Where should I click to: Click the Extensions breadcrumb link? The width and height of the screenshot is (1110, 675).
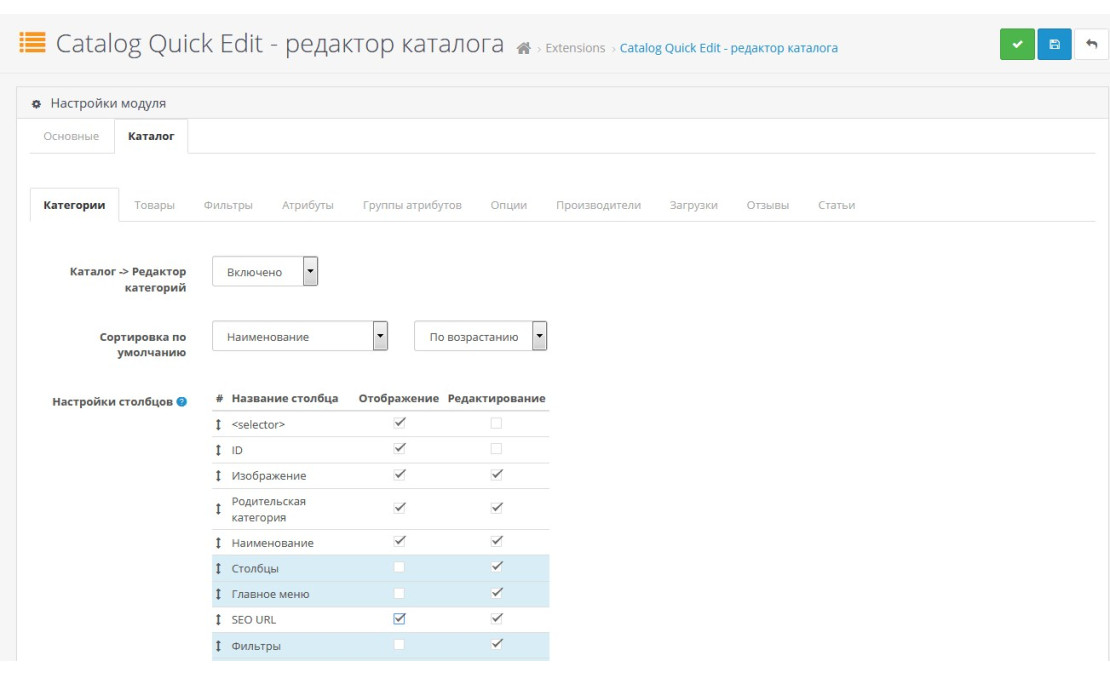coord(575,48)
